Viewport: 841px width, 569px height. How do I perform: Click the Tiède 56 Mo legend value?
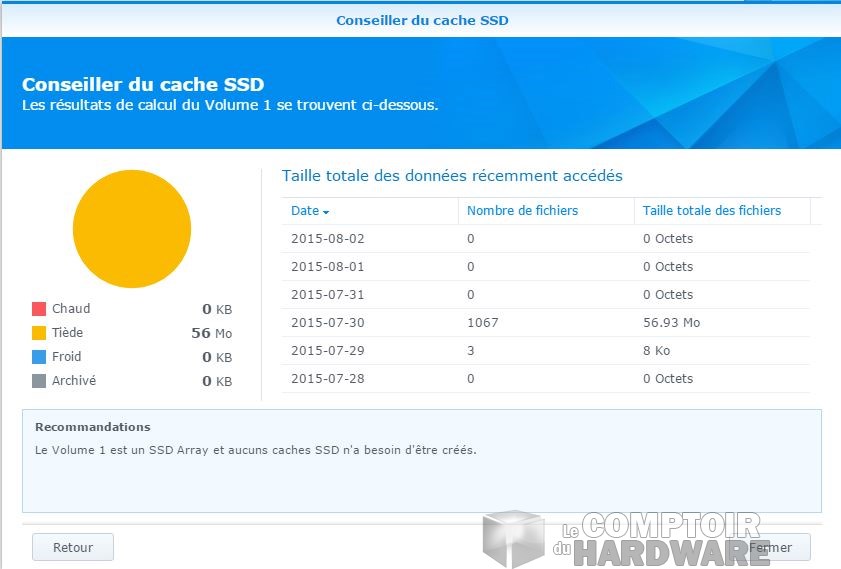tap(211, 333)
